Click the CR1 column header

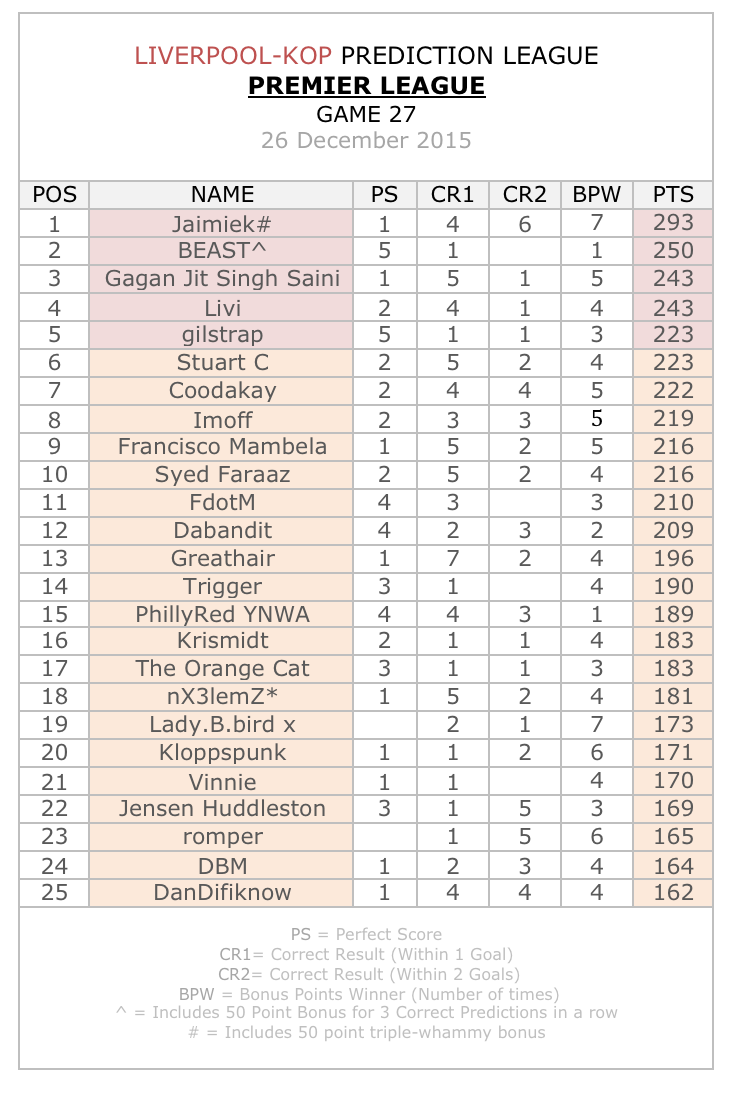(452, 194)
